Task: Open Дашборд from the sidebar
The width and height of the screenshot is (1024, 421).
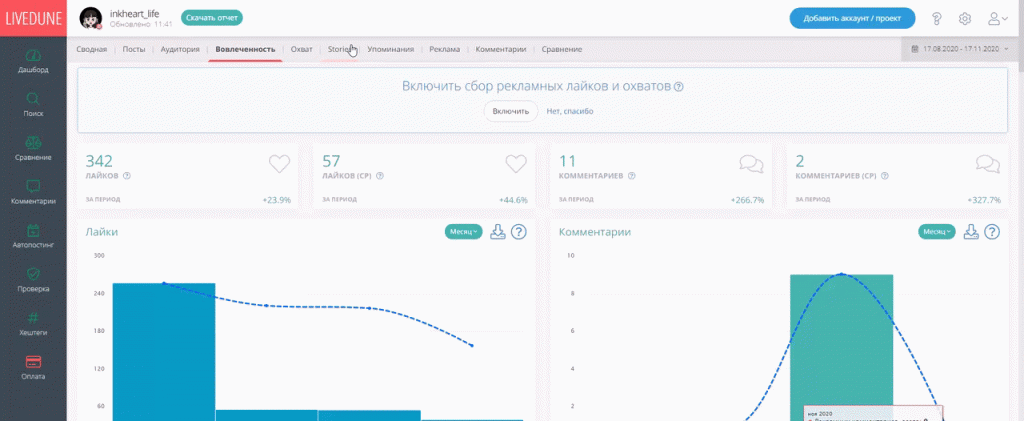Action: pyautogui.click(x=33, y=60)
